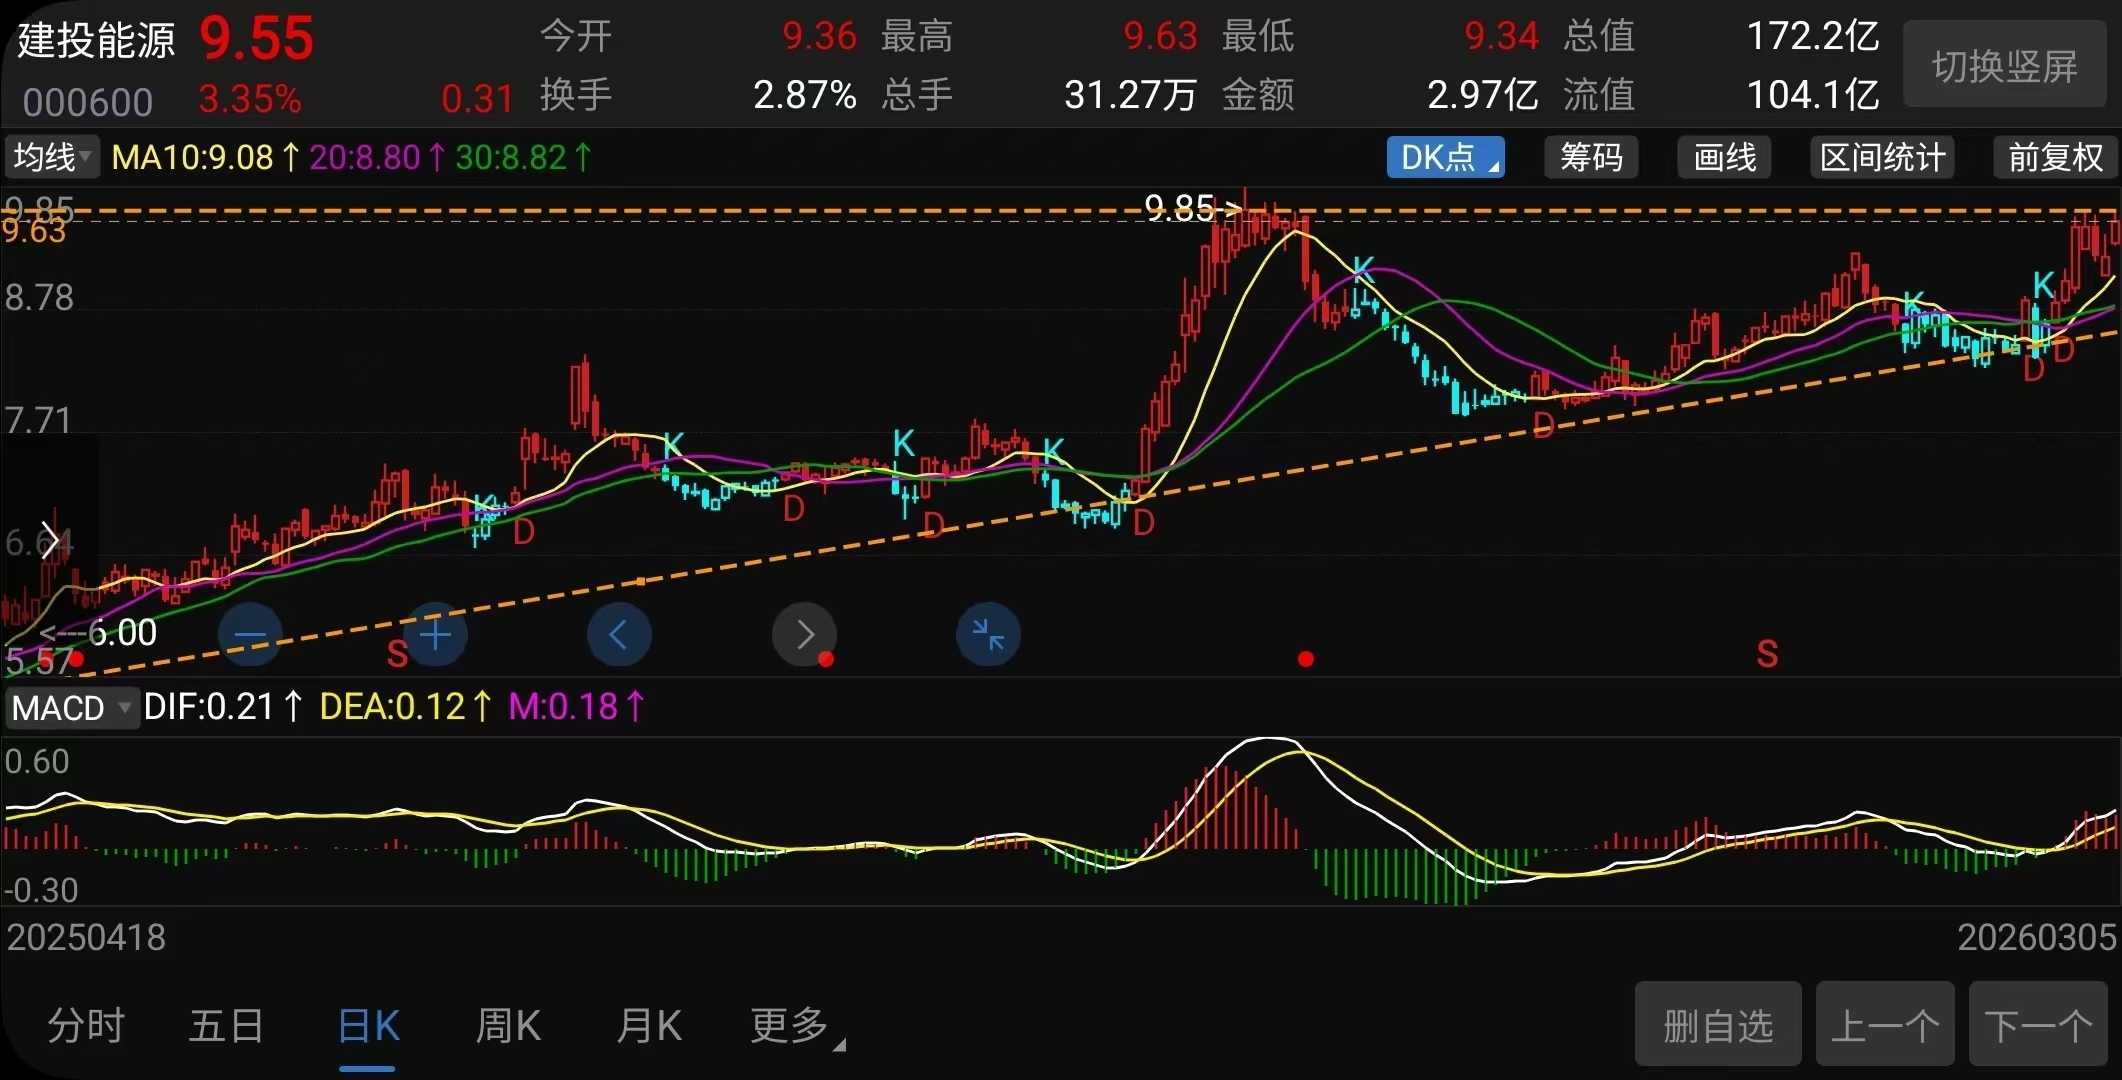
Task: Toggle the 筹码 chip distribution view
Action: pos(1591,158)
